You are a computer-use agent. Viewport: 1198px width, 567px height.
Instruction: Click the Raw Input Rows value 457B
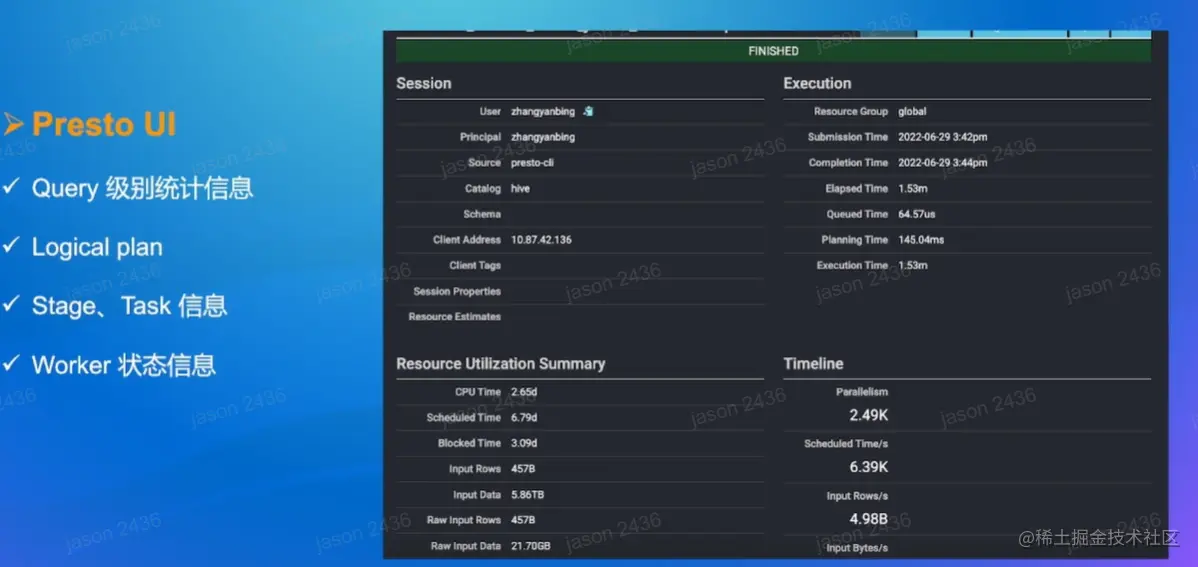tap(523, 520)
